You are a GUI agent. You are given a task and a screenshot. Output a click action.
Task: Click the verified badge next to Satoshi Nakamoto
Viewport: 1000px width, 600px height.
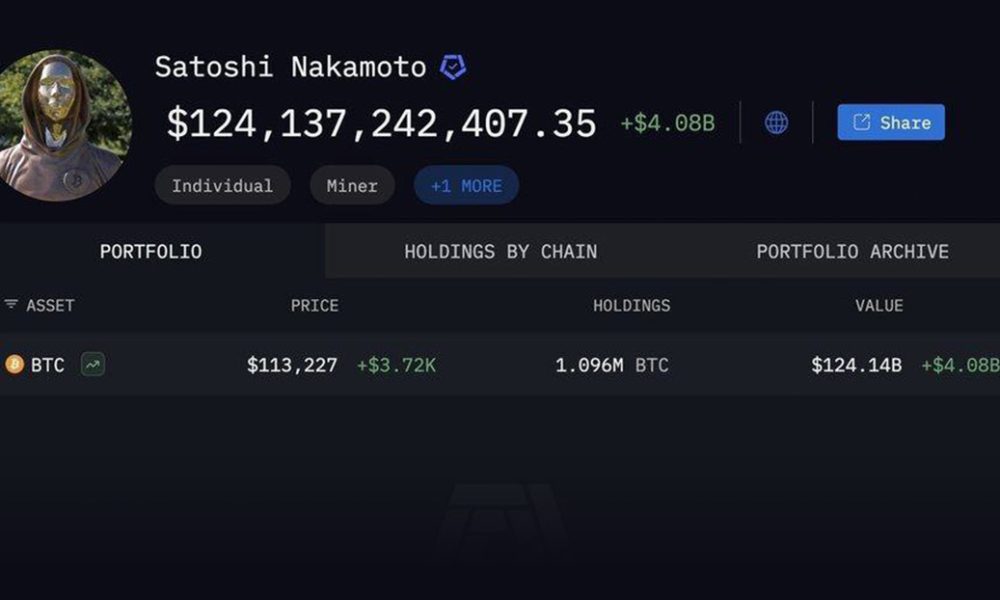(453, 67)
